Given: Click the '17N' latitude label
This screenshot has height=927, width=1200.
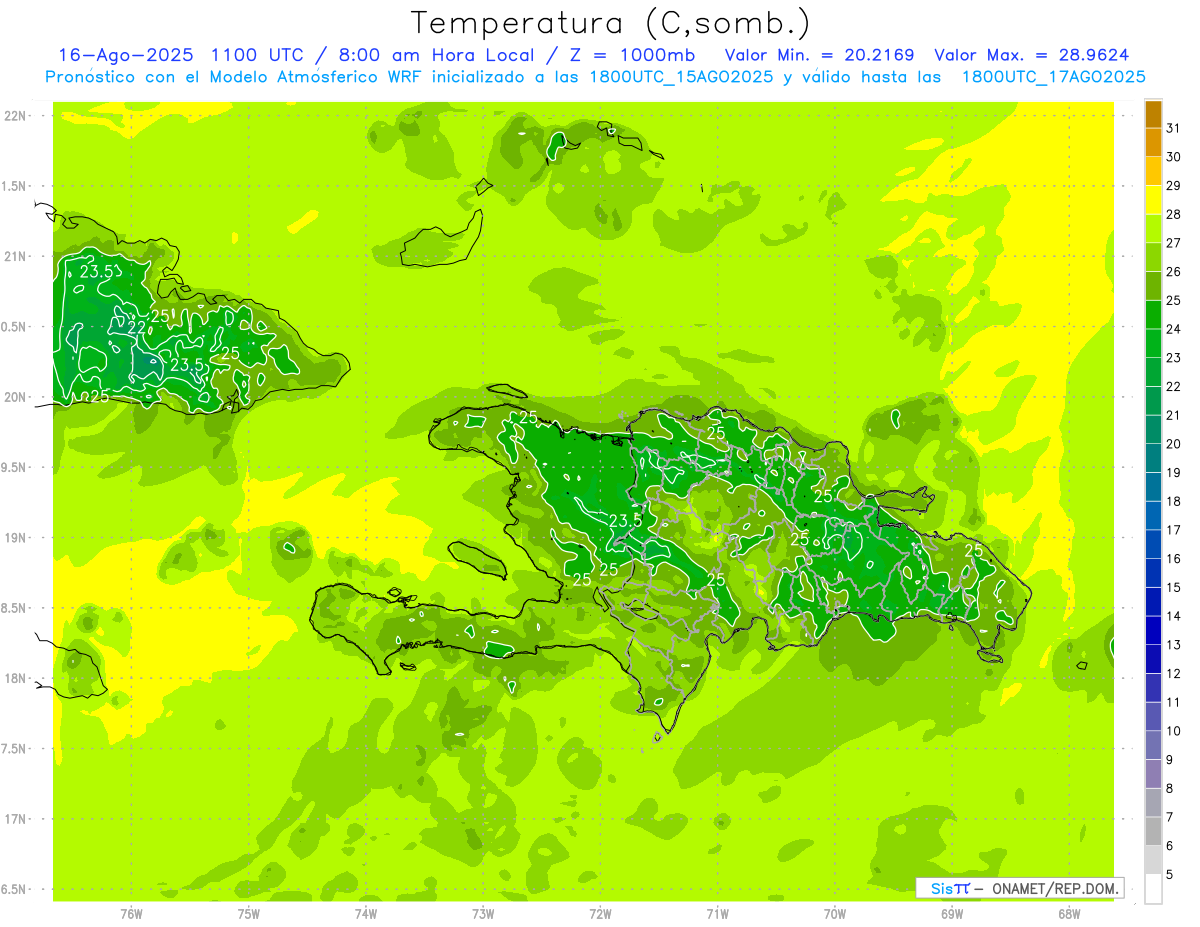Looking at the screenshot, I should [15, 820].
